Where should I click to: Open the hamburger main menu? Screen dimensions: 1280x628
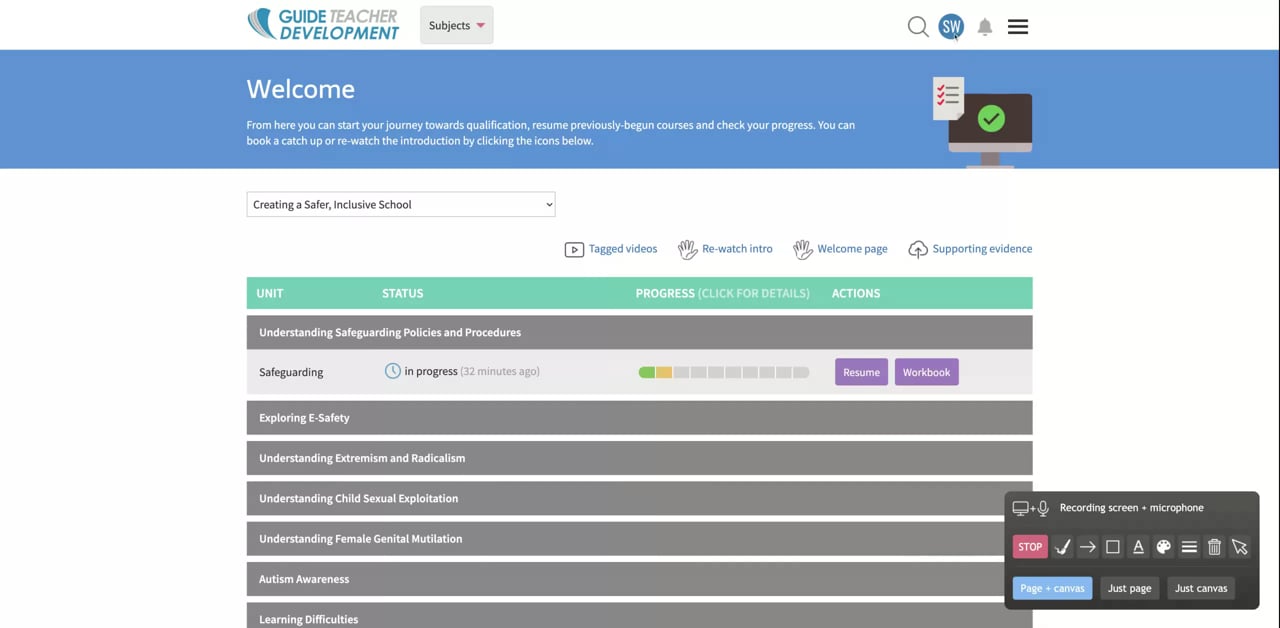(x=1018, y=27)
